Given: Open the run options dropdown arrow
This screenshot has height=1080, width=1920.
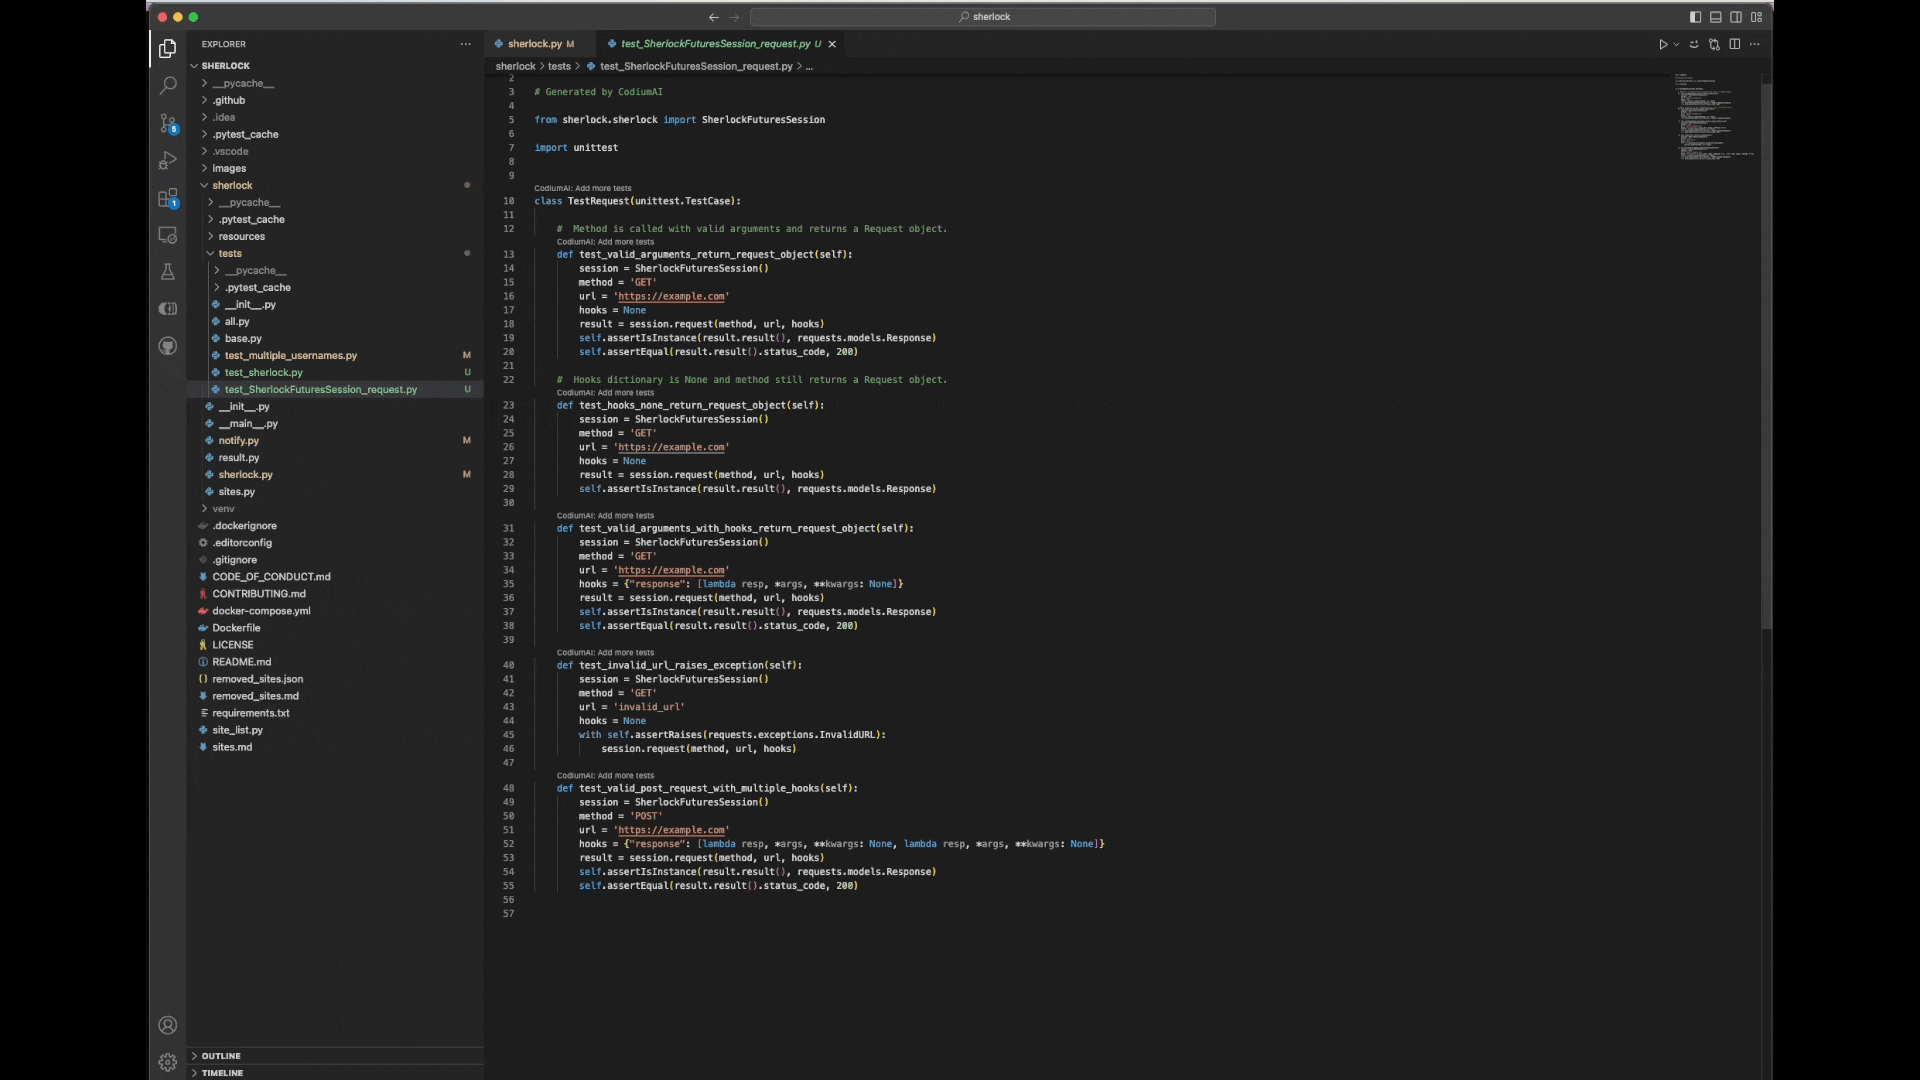Looking at the screenshot, I should [x=1676, y=44].
